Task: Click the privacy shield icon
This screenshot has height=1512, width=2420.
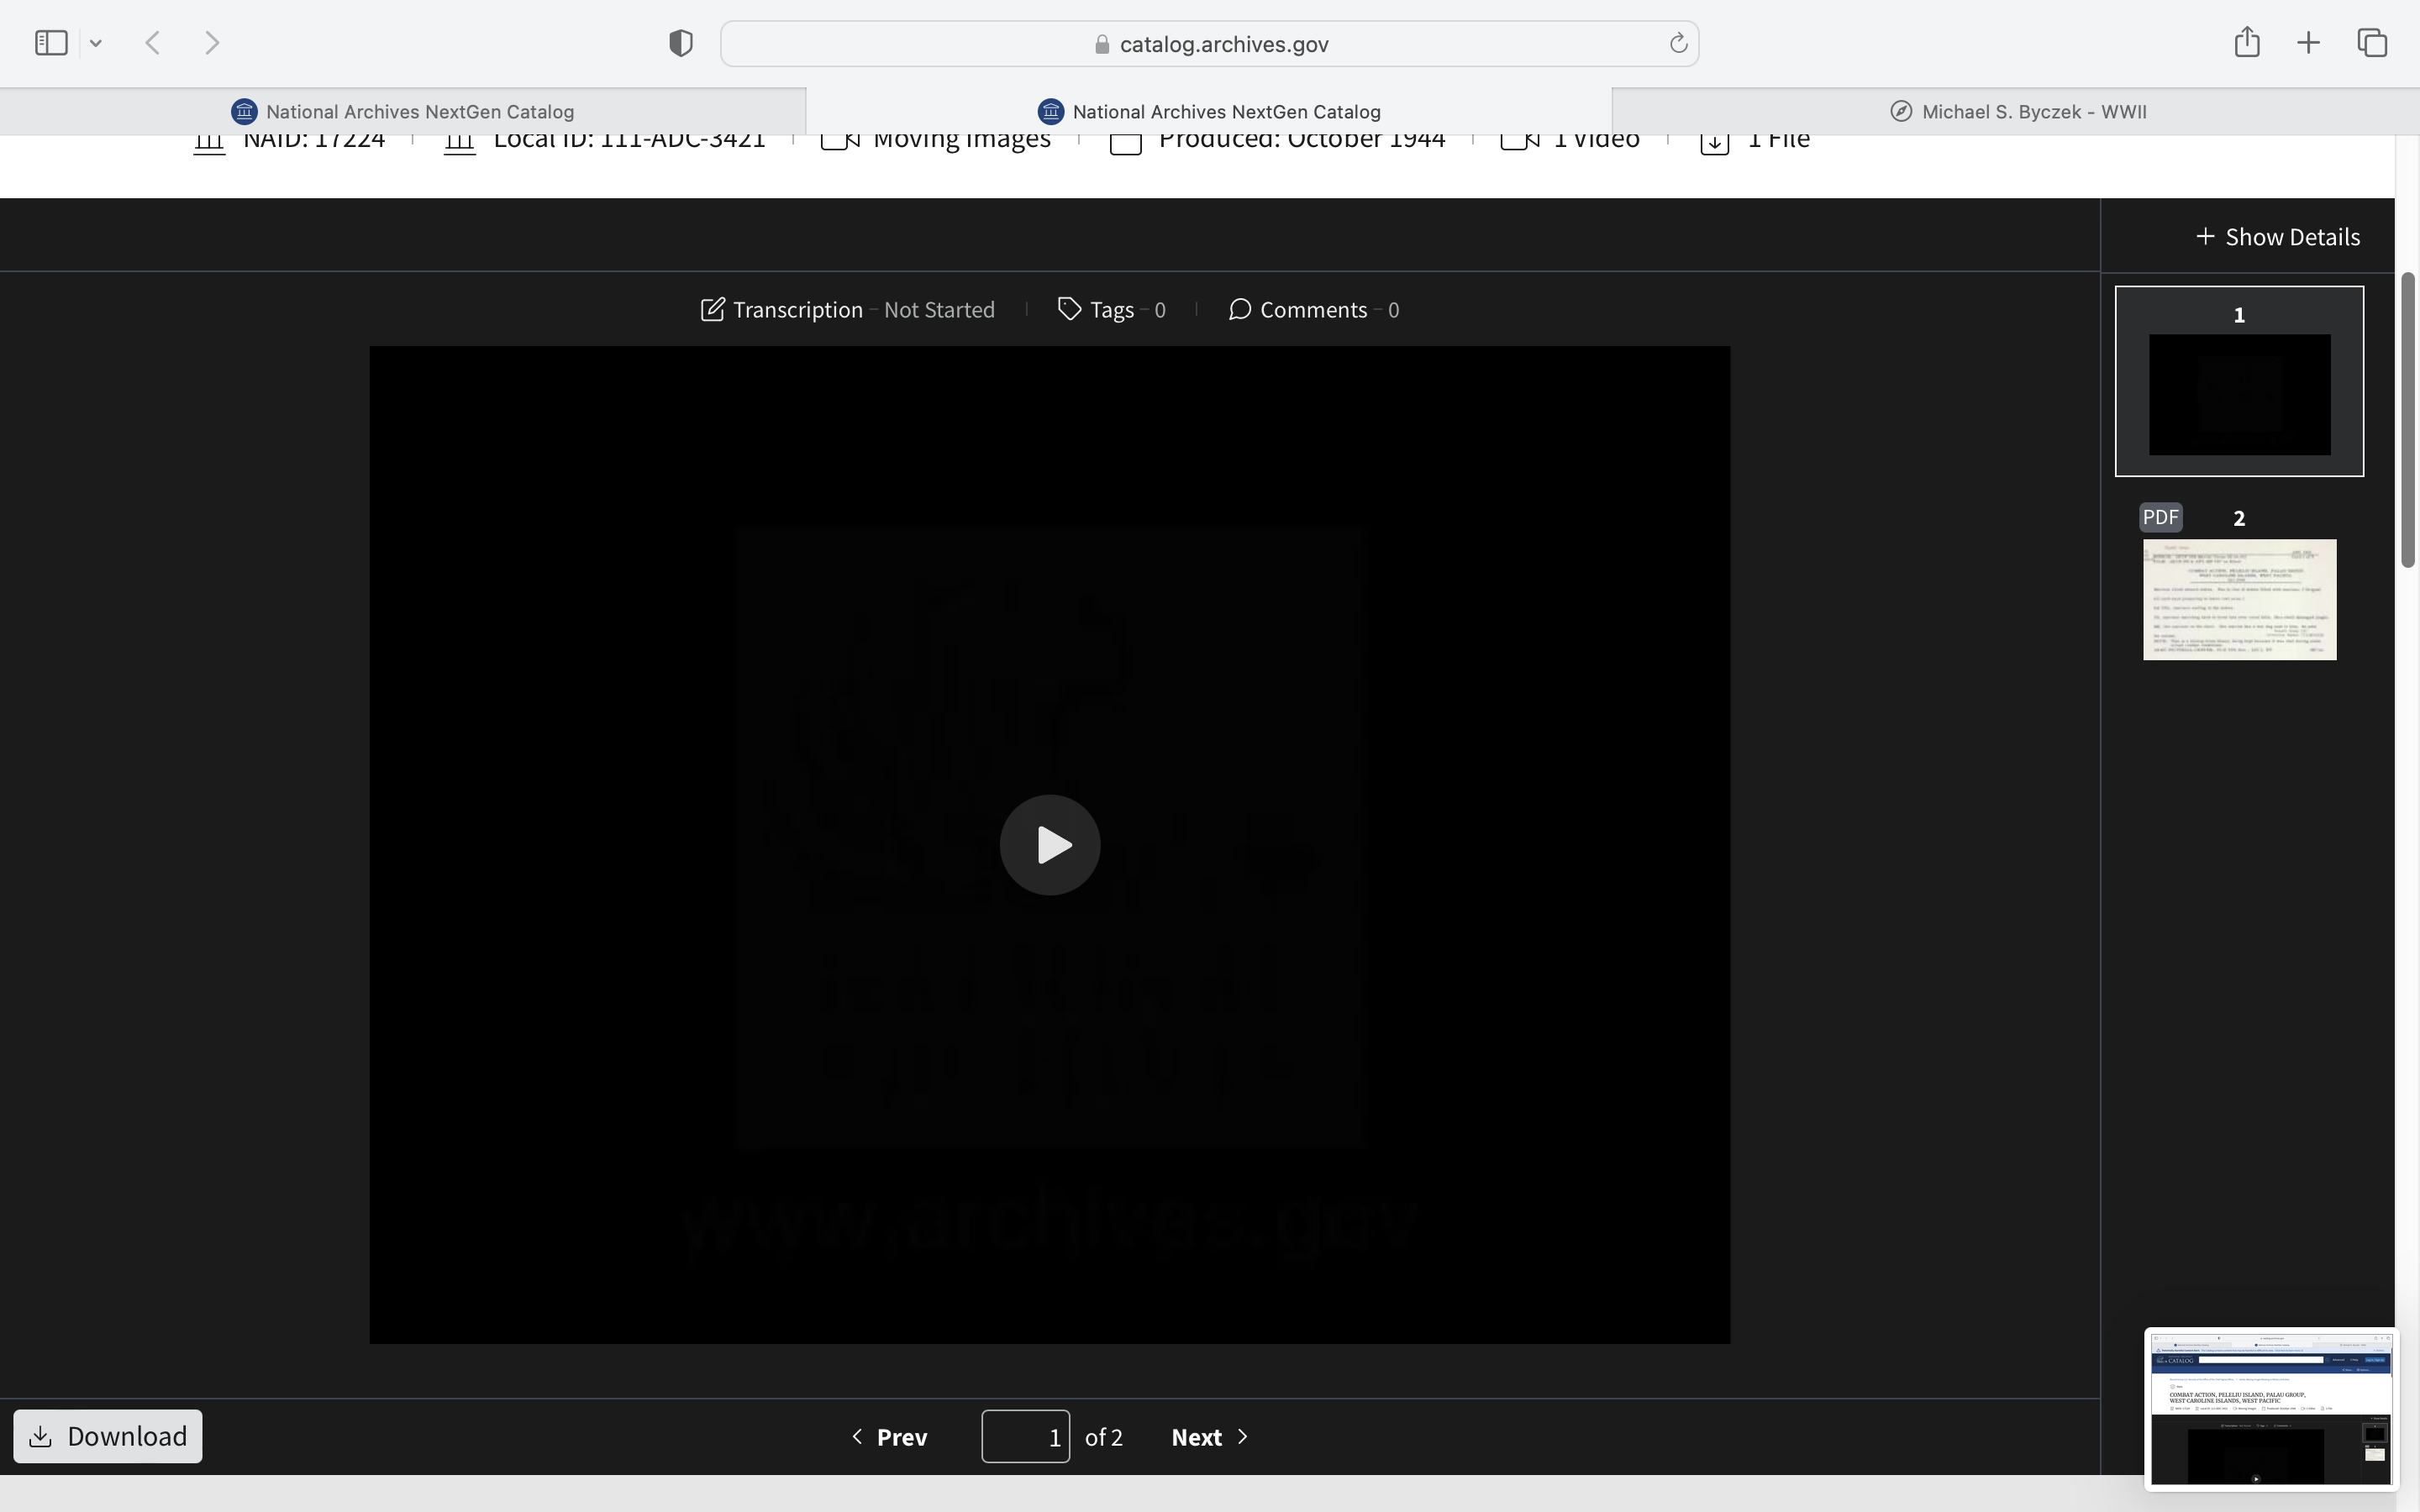Action: click(x=680, y=43)
